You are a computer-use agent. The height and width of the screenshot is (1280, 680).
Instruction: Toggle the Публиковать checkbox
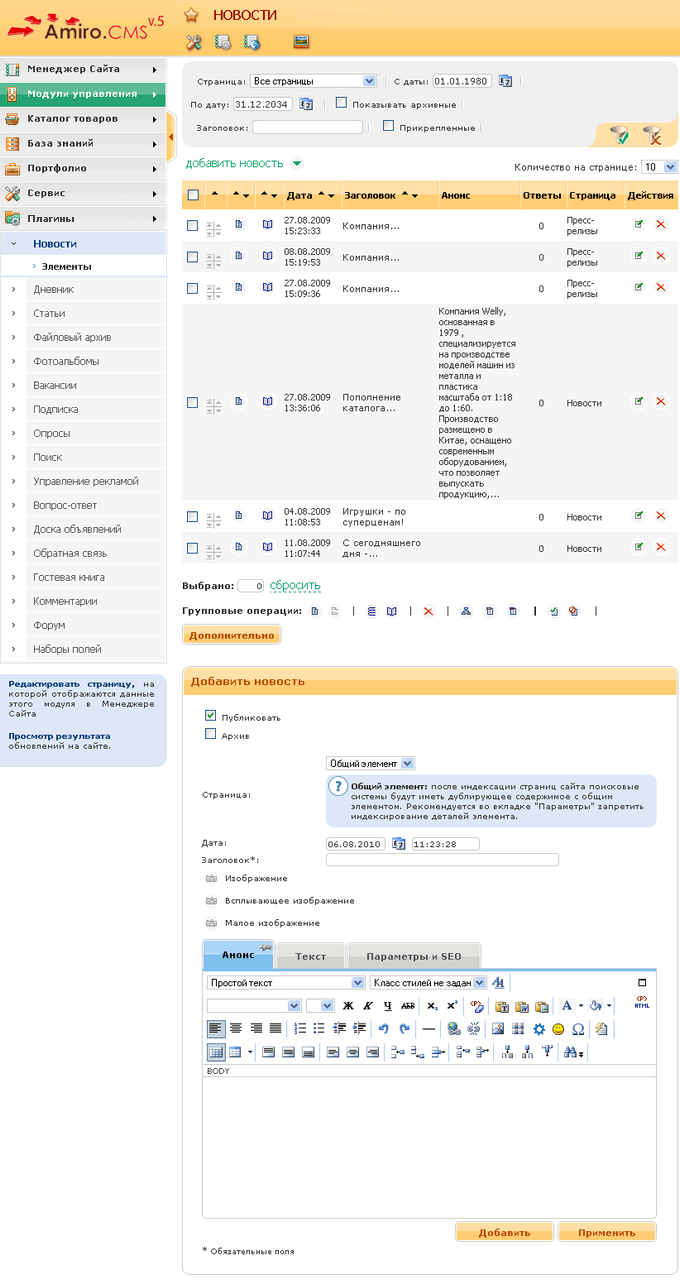point(210,716)
